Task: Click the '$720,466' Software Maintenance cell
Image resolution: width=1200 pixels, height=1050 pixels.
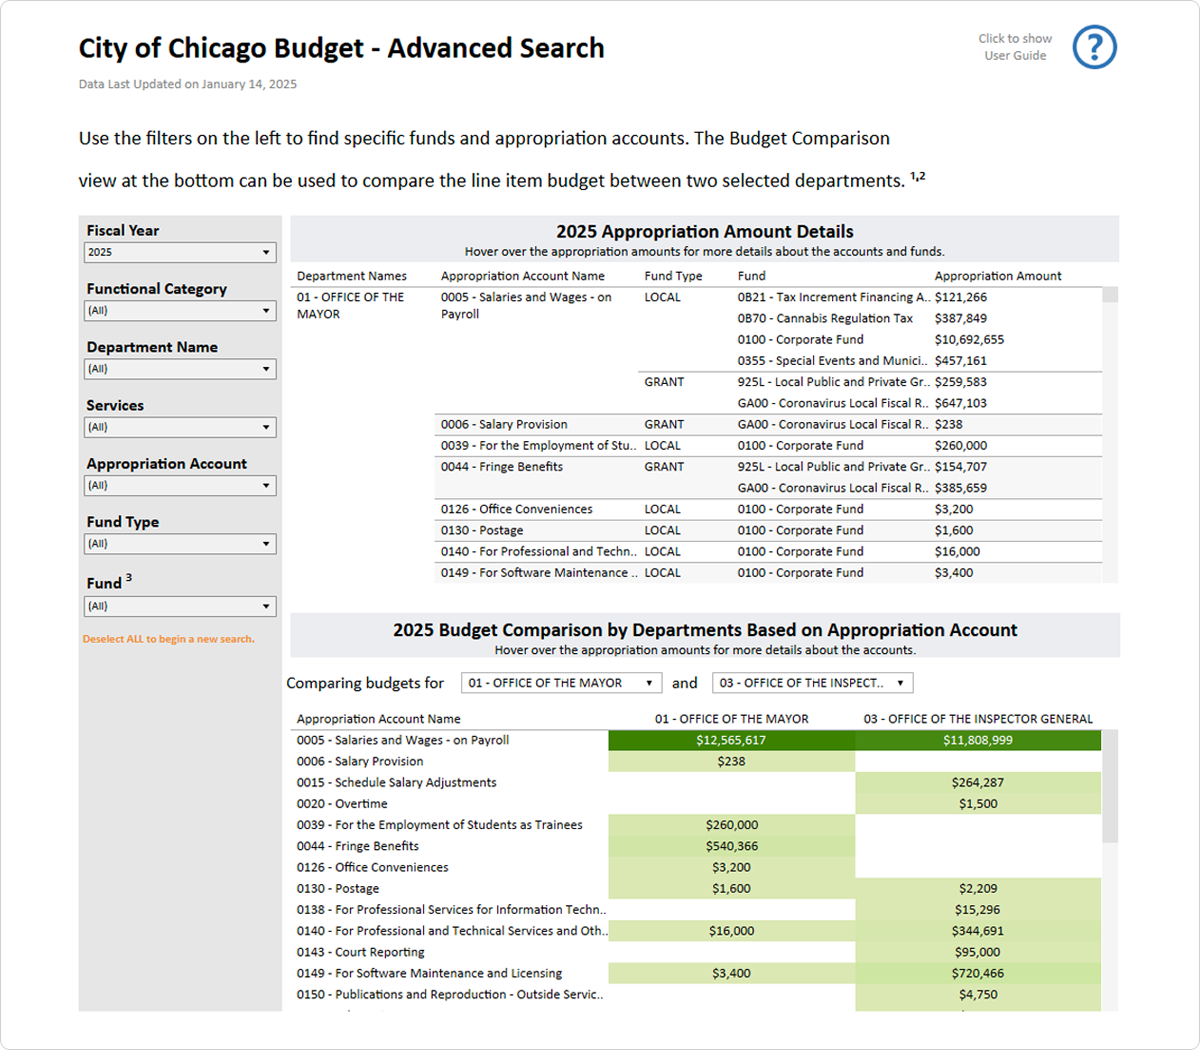Action: pos(978,973)
